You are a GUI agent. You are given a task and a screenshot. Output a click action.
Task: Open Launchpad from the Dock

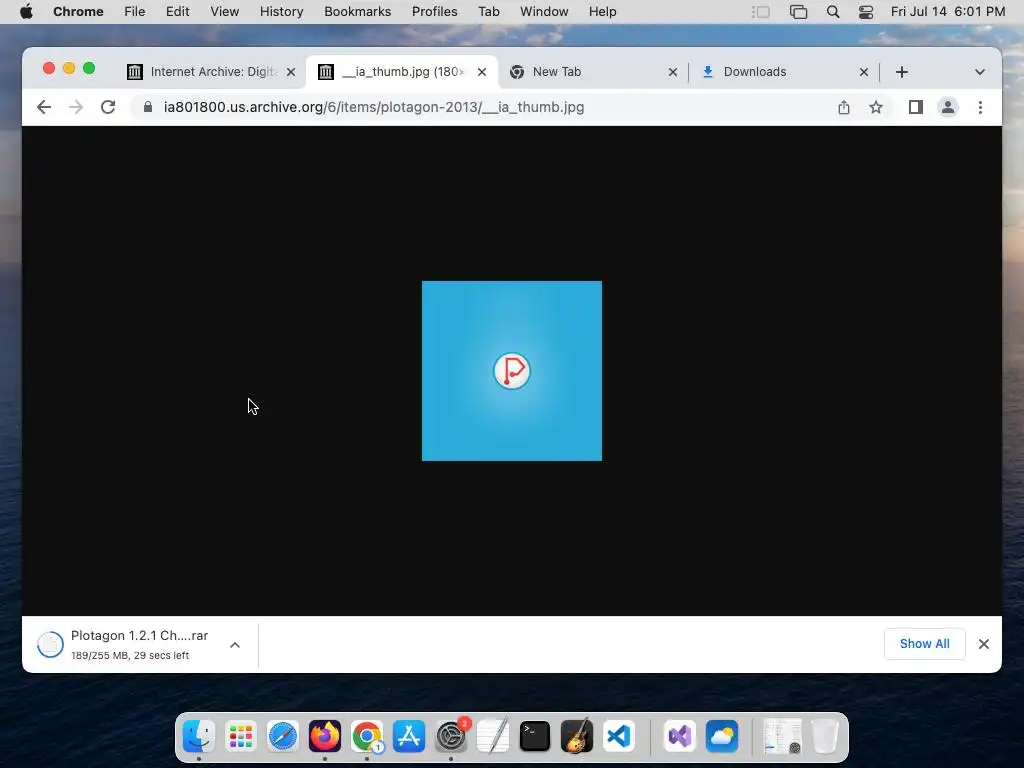(240, 737)
